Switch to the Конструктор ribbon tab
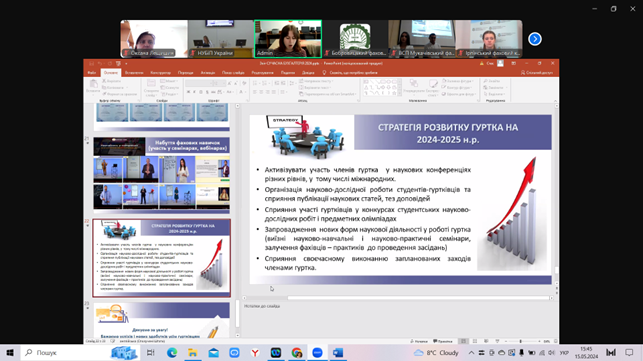The height and width of the screenshot is (361, 643). (160, 73)
